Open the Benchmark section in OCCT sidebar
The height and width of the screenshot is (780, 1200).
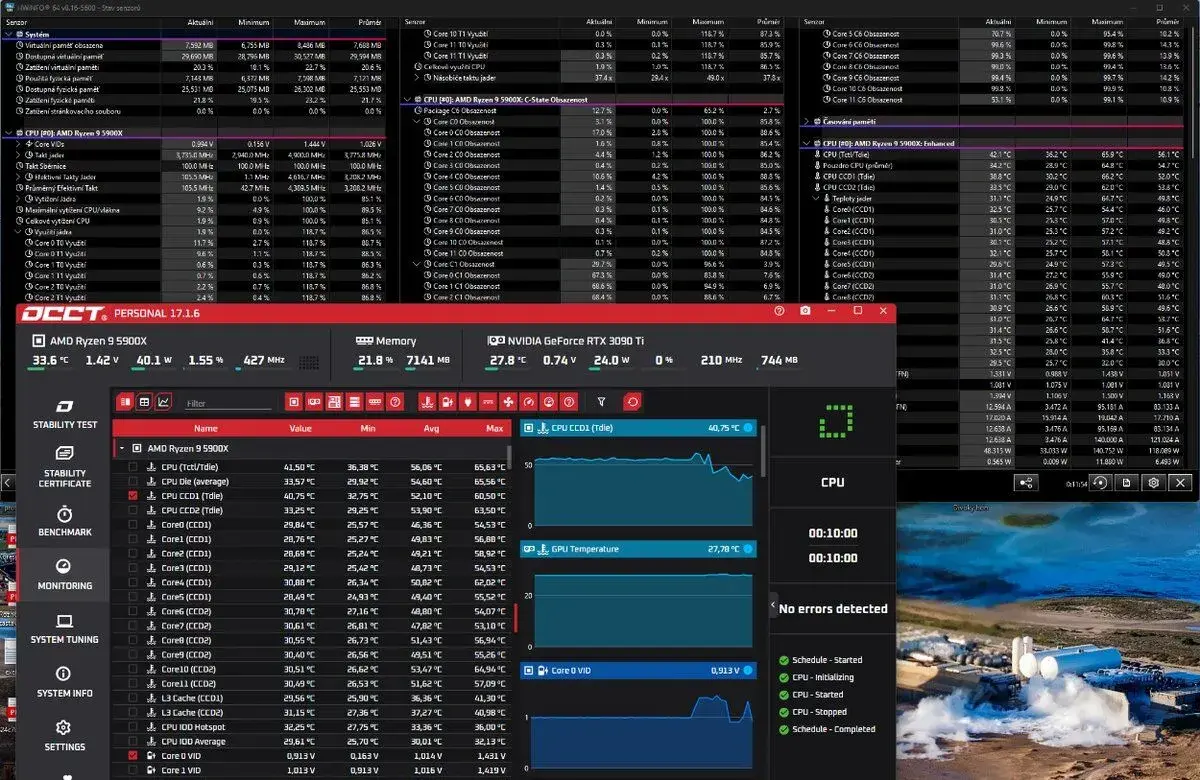coord(64,520)
